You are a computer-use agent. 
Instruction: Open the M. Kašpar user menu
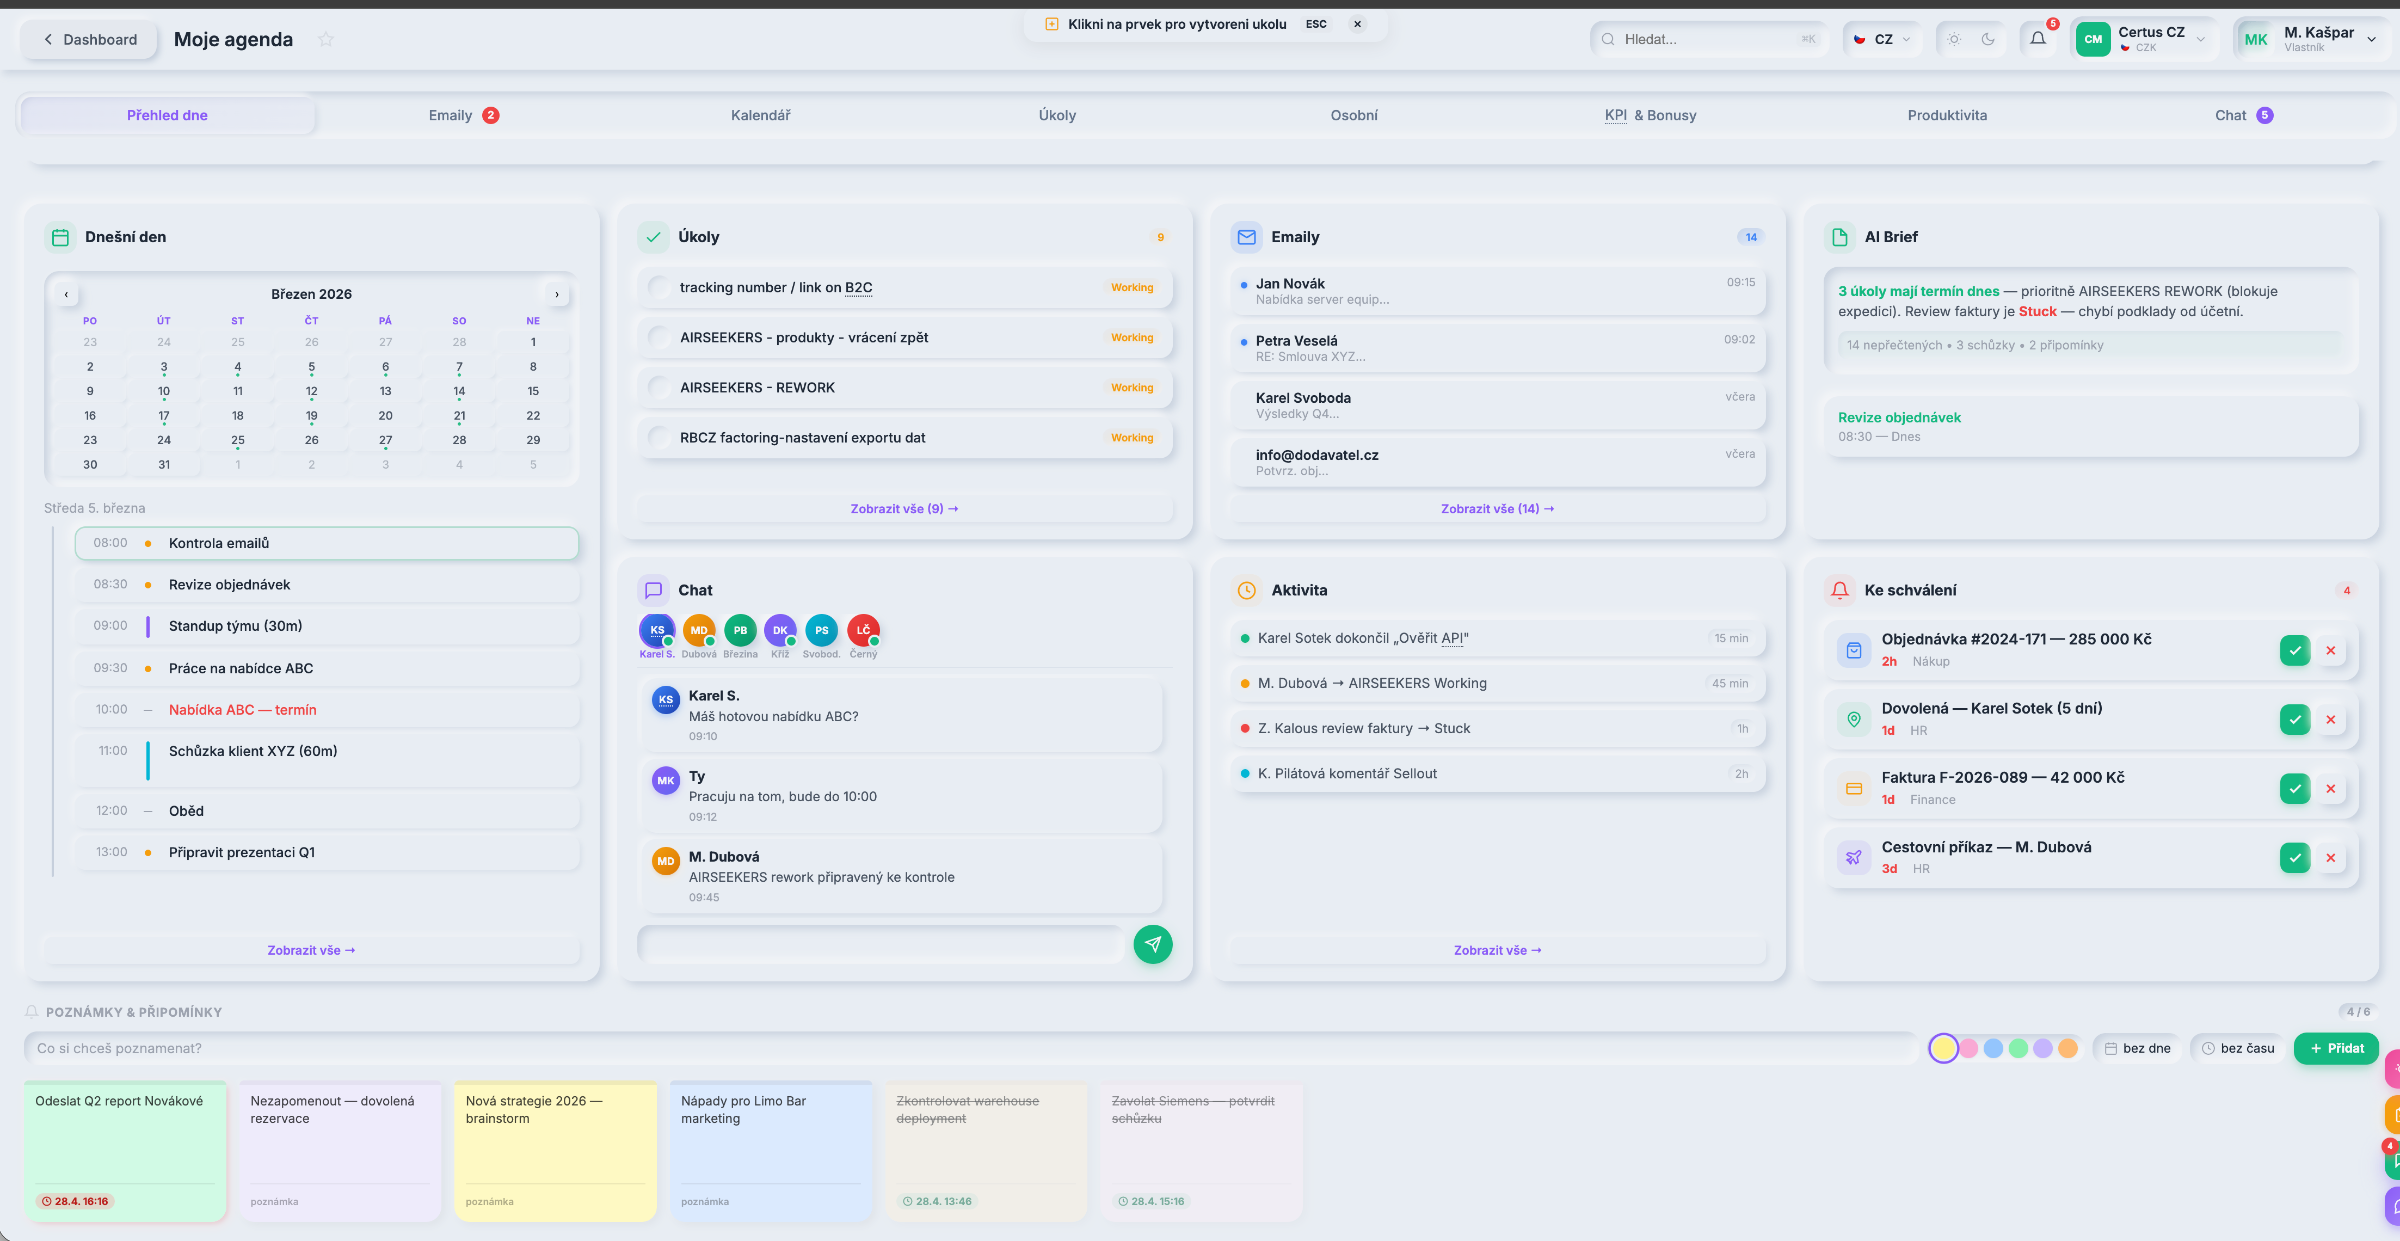2309,39
